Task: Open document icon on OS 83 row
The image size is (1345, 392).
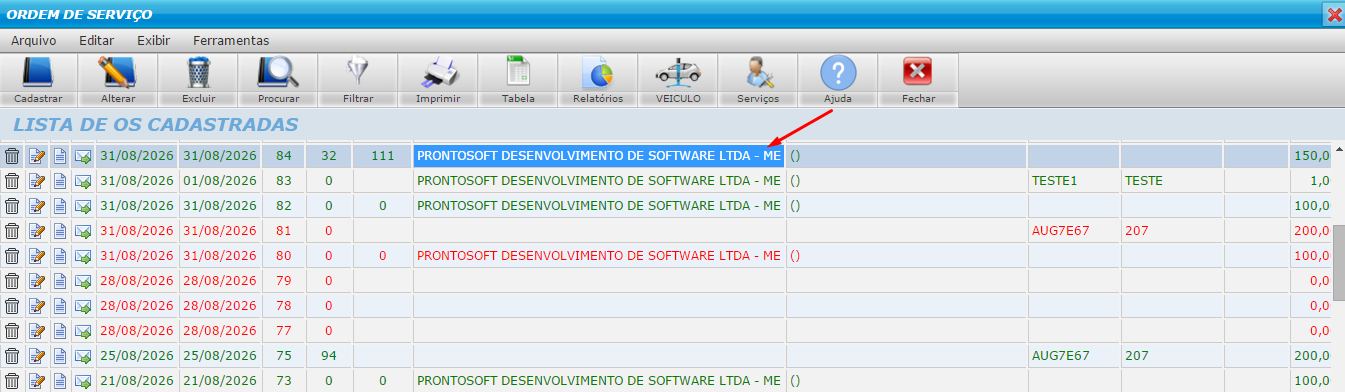Action: (x=60, y=181)
